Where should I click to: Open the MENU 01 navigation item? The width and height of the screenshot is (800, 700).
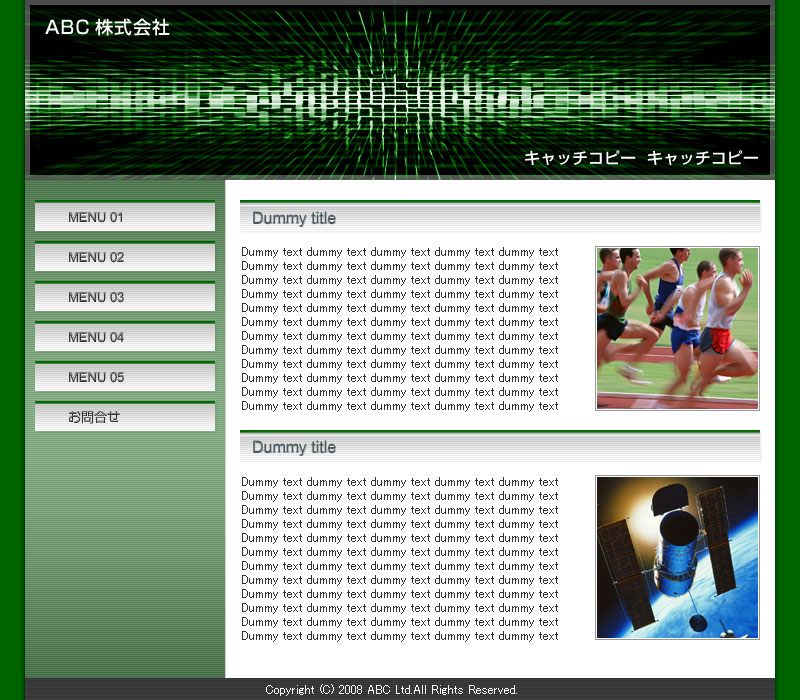[124, 217]
